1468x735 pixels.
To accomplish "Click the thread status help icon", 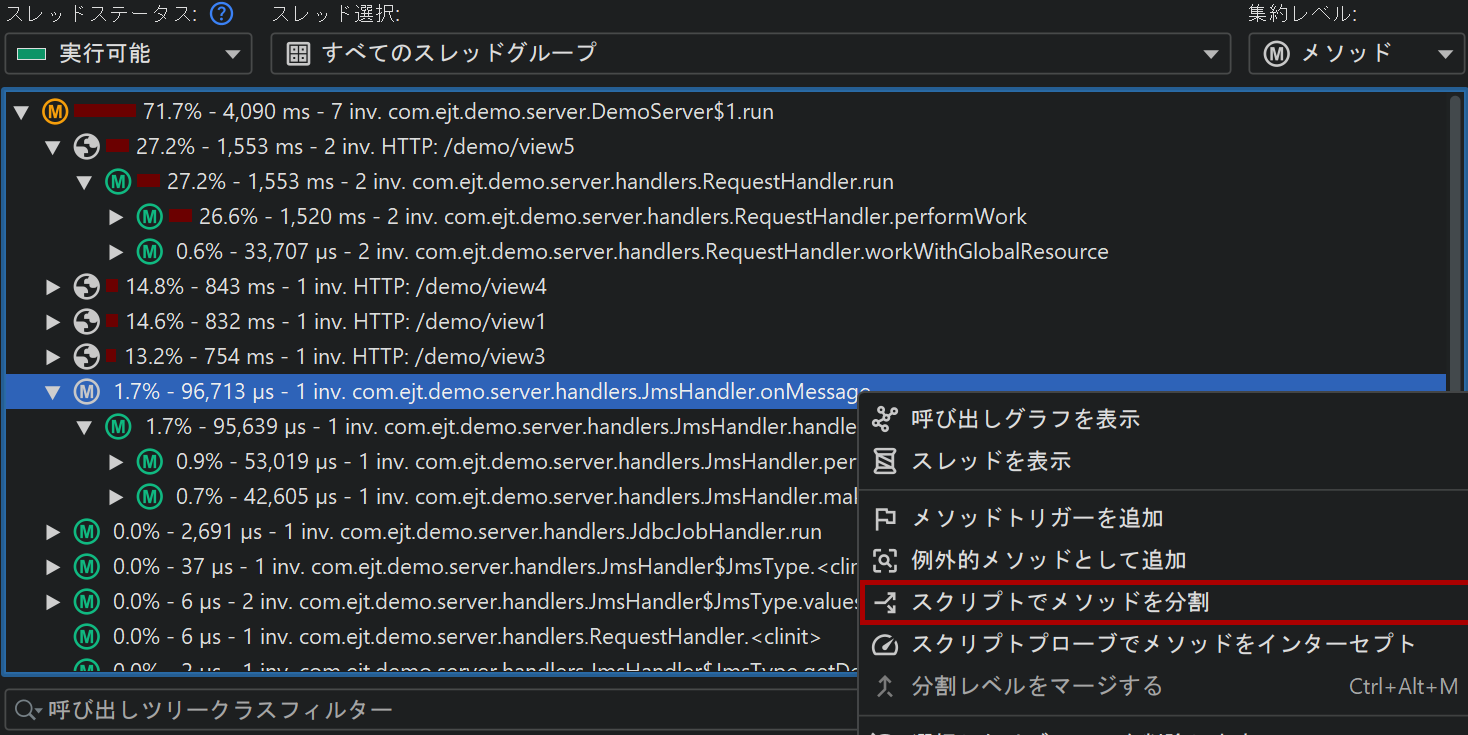I will (222, 14).
